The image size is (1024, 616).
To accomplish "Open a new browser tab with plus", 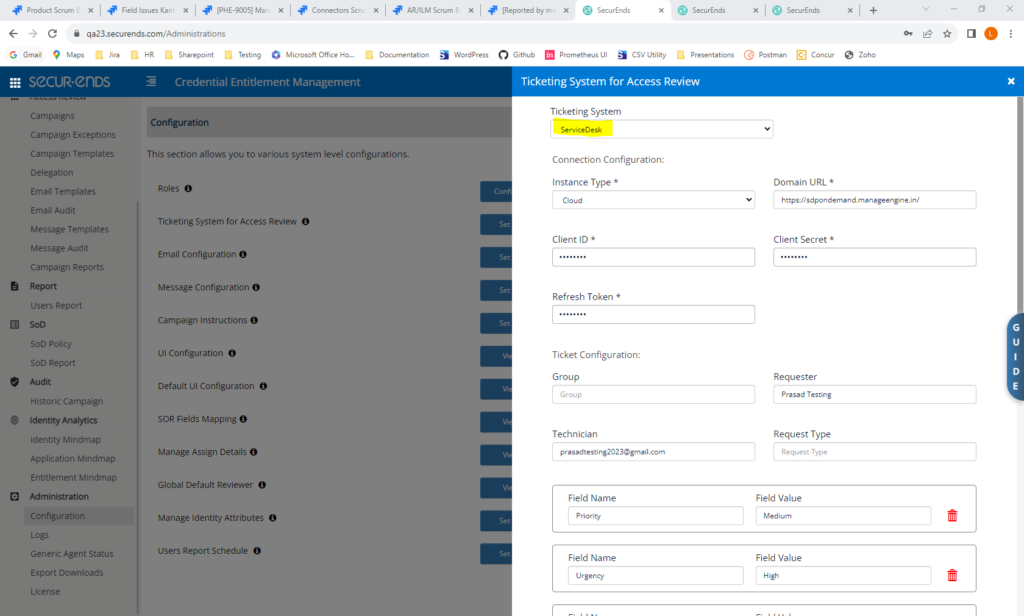I will click(873, 10).
